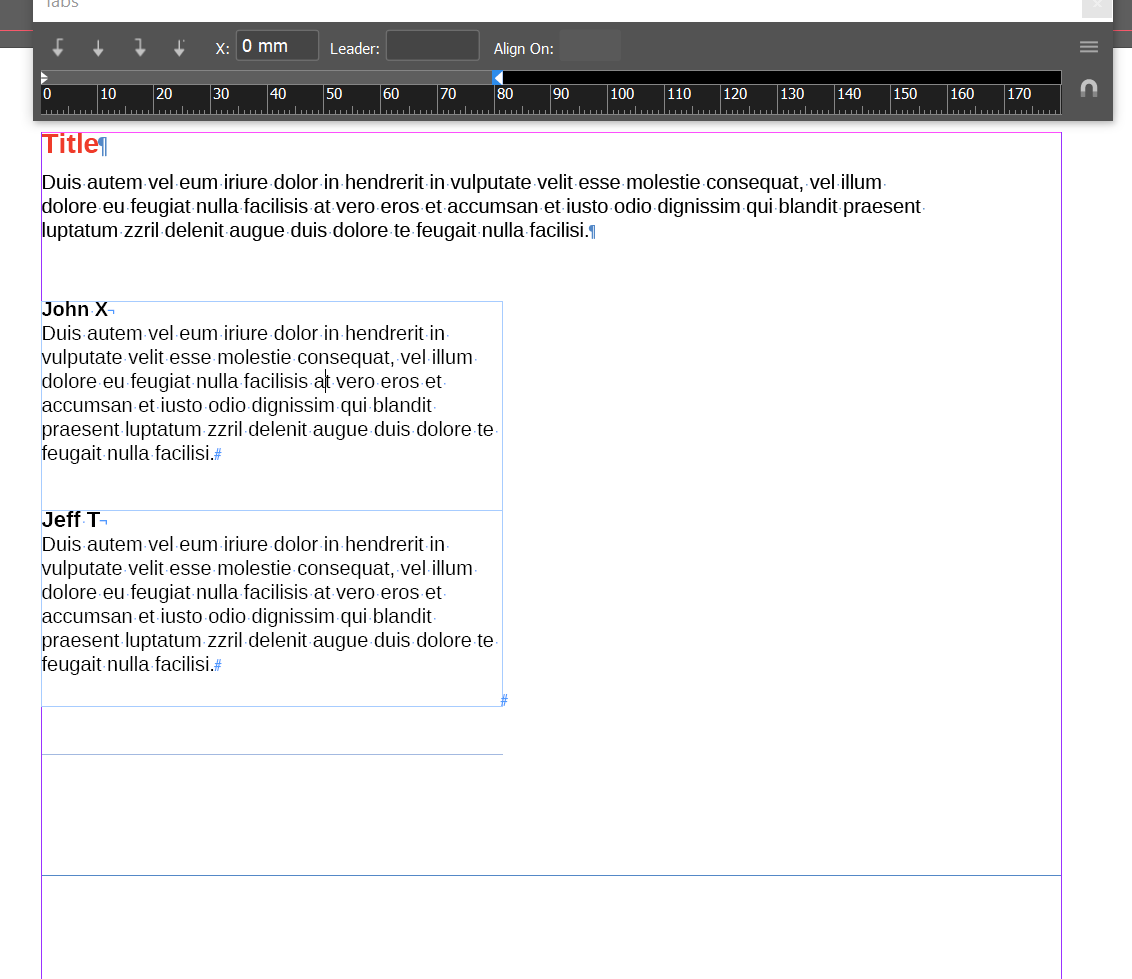The width and height of the screenshot is (1132, 979).
Task: Click the overset text indicator after 'feugait nulla facilisi'
Action: point(218,454)
